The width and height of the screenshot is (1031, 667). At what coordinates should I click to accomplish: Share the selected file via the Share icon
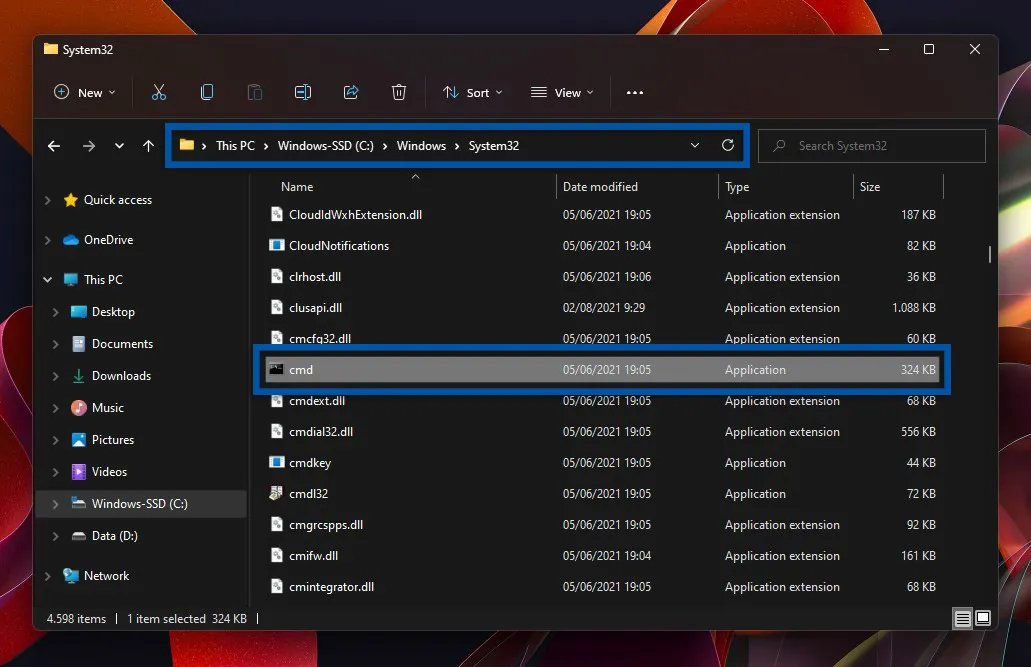click(x=351, y=91)
